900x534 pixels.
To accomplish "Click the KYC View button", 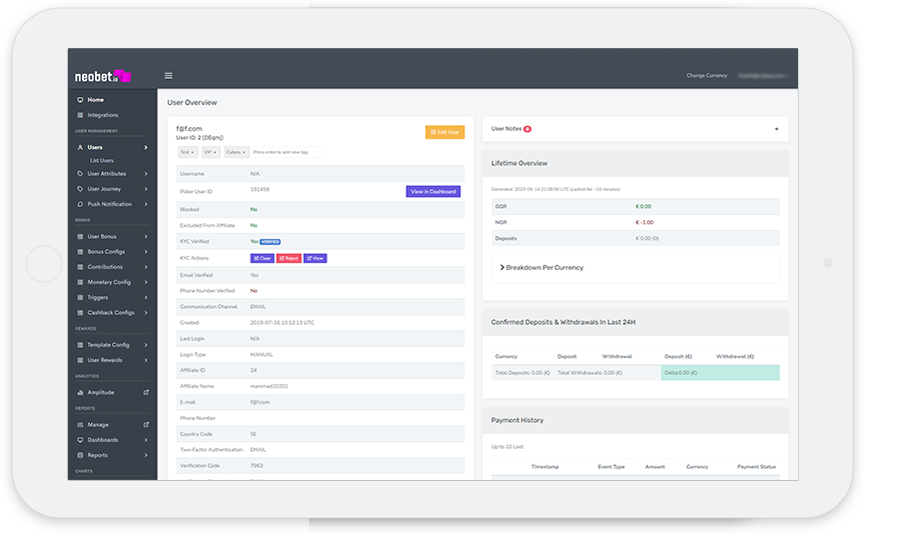I will tap(315, 258).
